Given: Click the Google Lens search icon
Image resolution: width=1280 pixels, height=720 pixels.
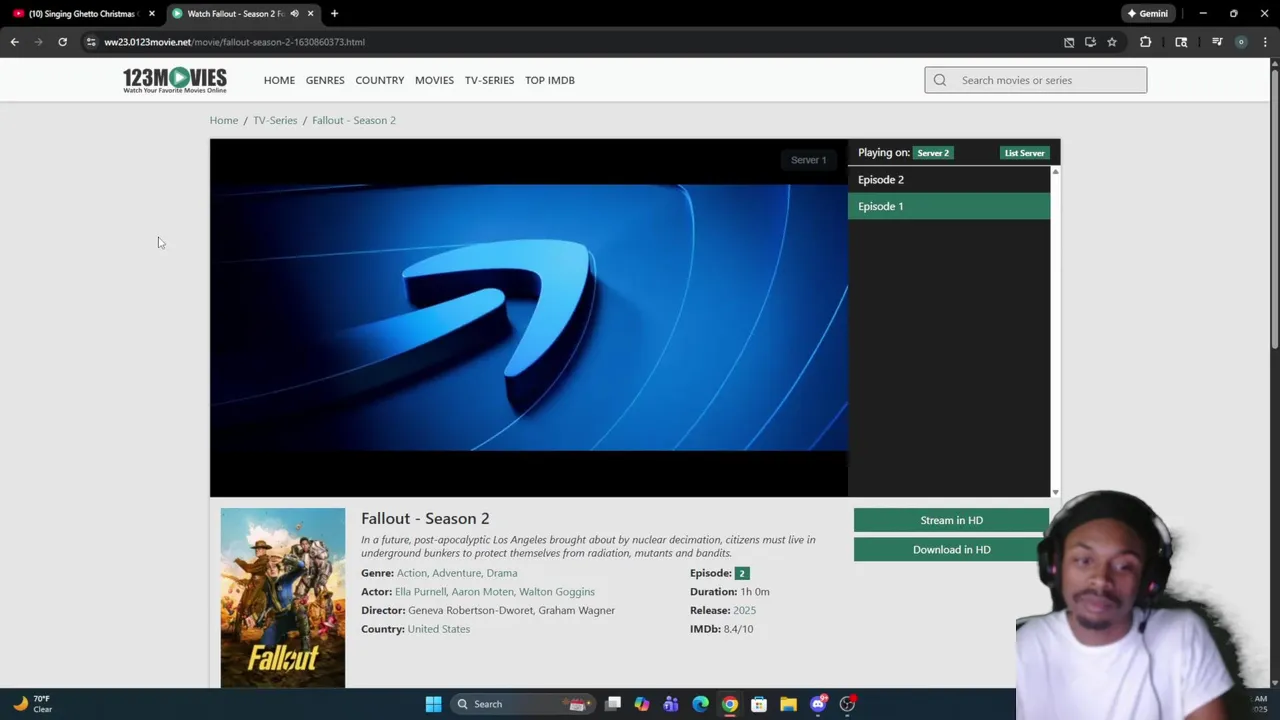Looking at the screenshot, I should [x=1181, y=42].
